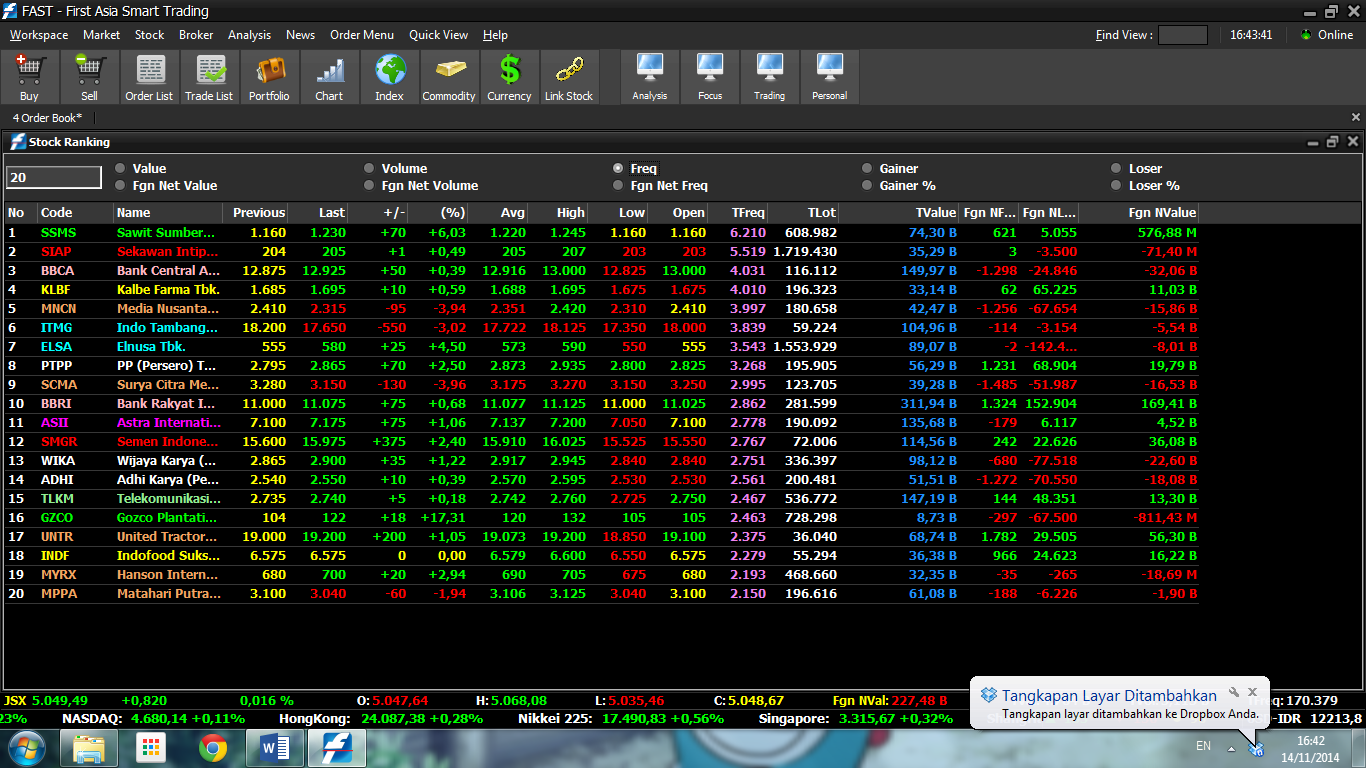Viewport: 1366px width, 768px height.
Task: Open the Chart toolbar icon
Action: tap(329, 78)
